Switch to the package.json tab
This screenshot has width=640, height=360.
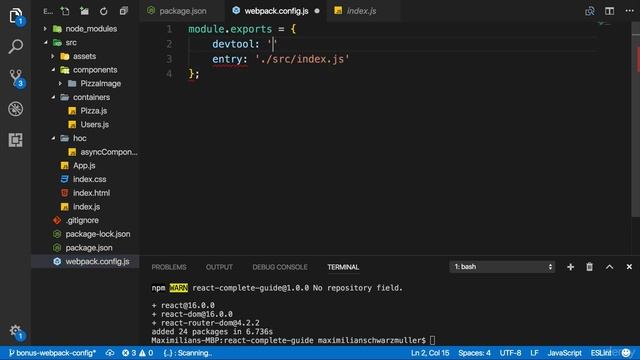pyautogui.click(x=182, y=11)
